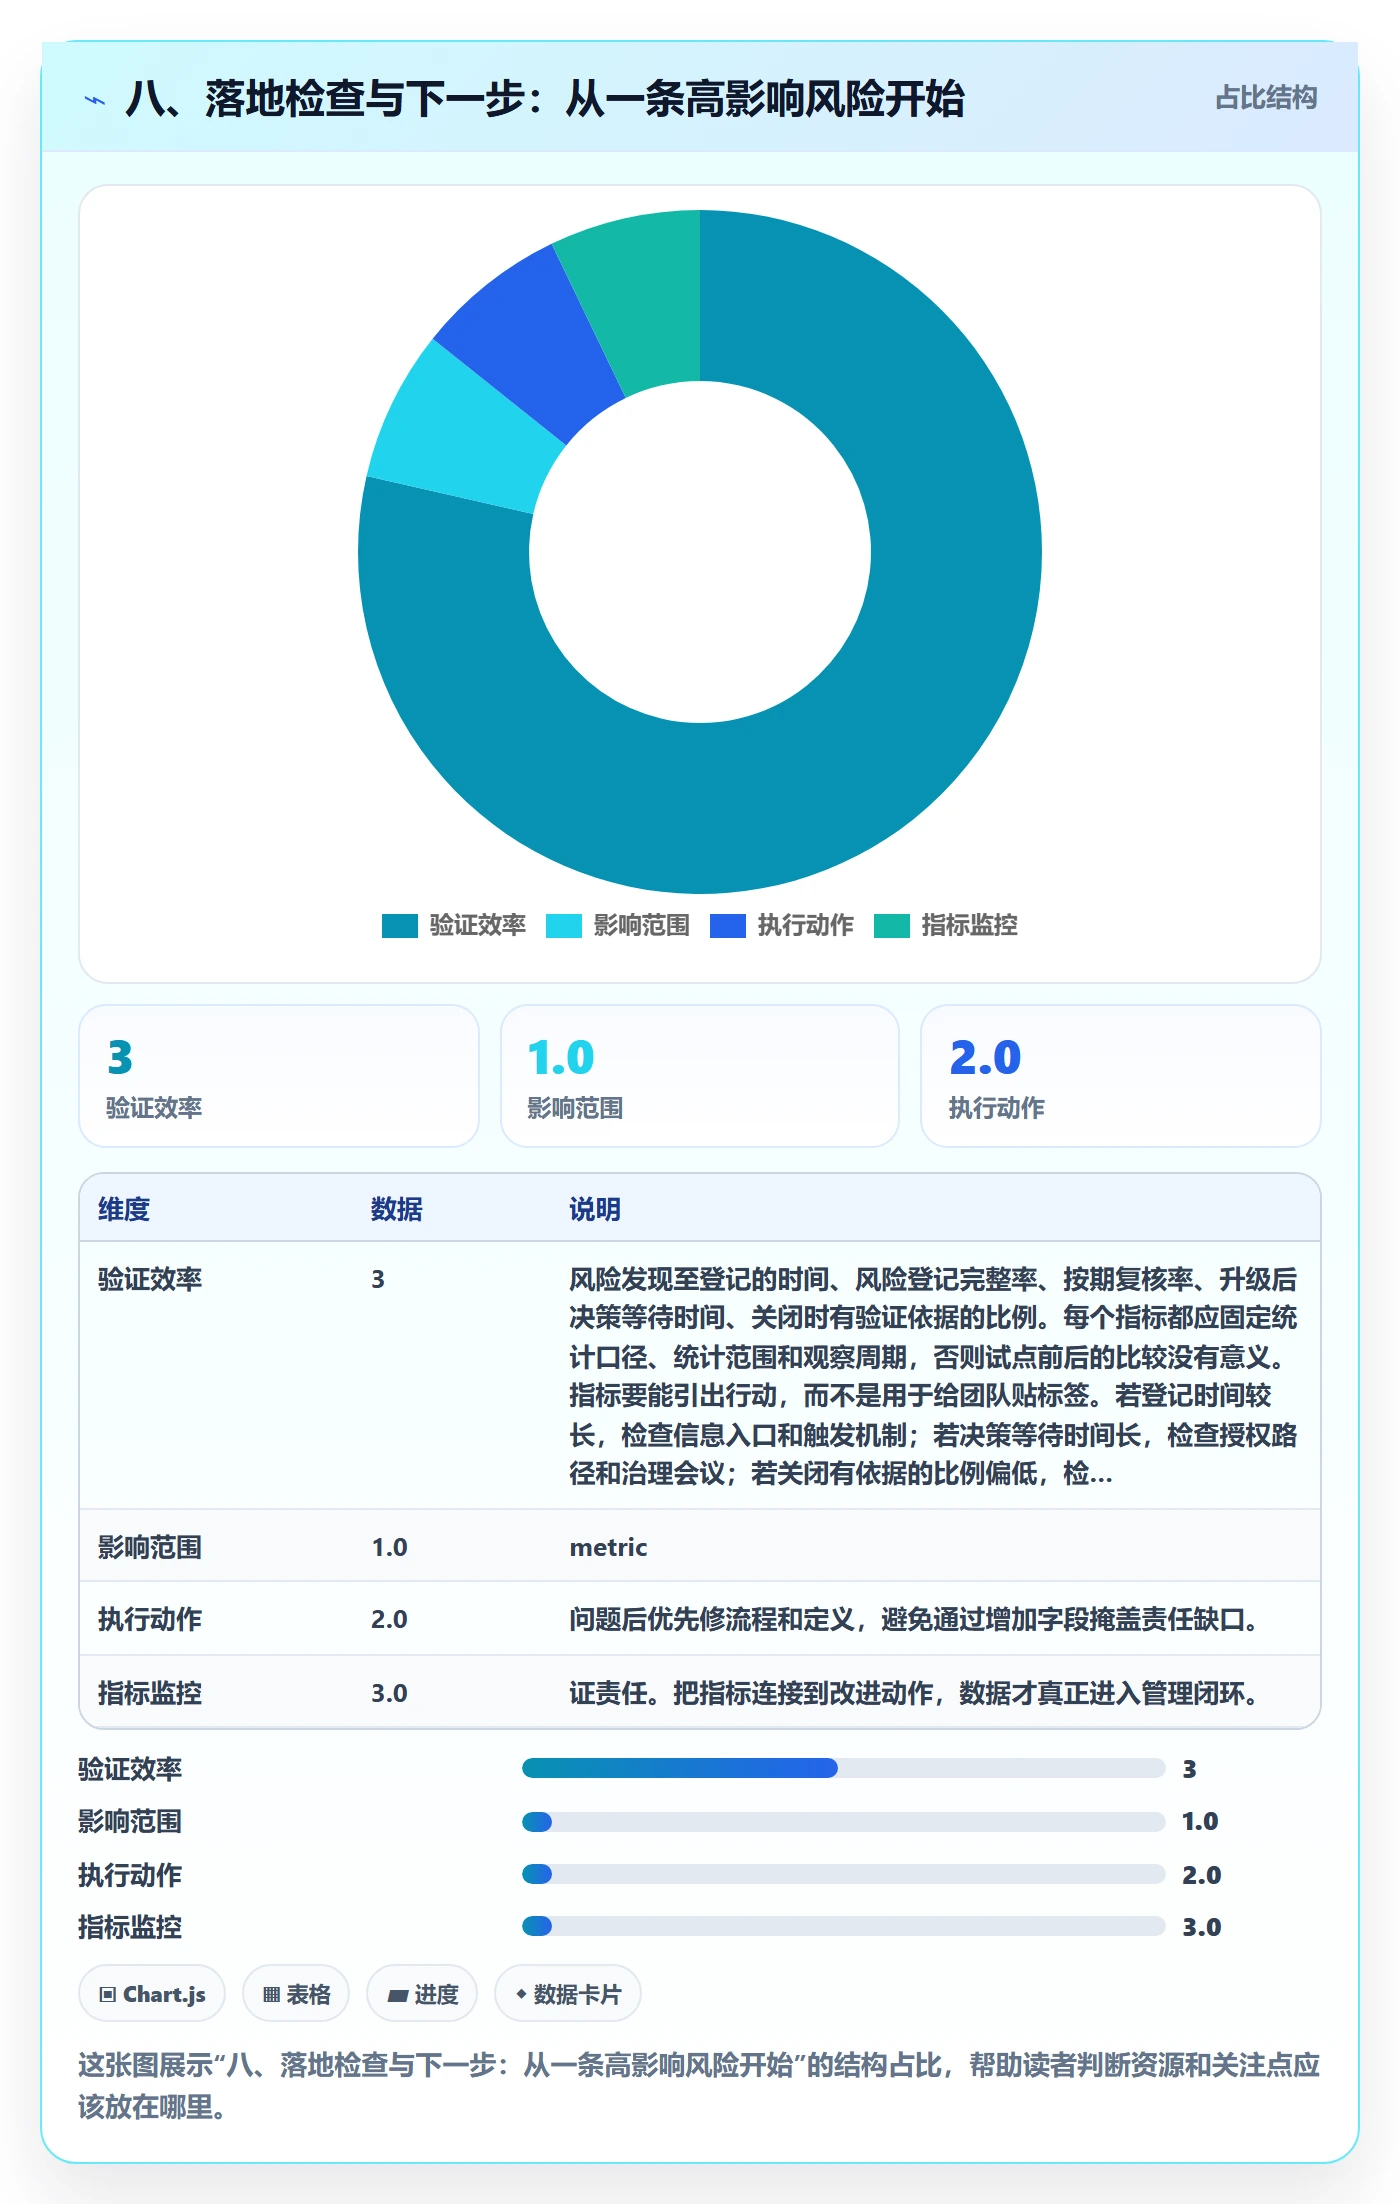Click the 指标监控 legend label text
This screenshot has width=1400, height=2204.
click(970, 925)
